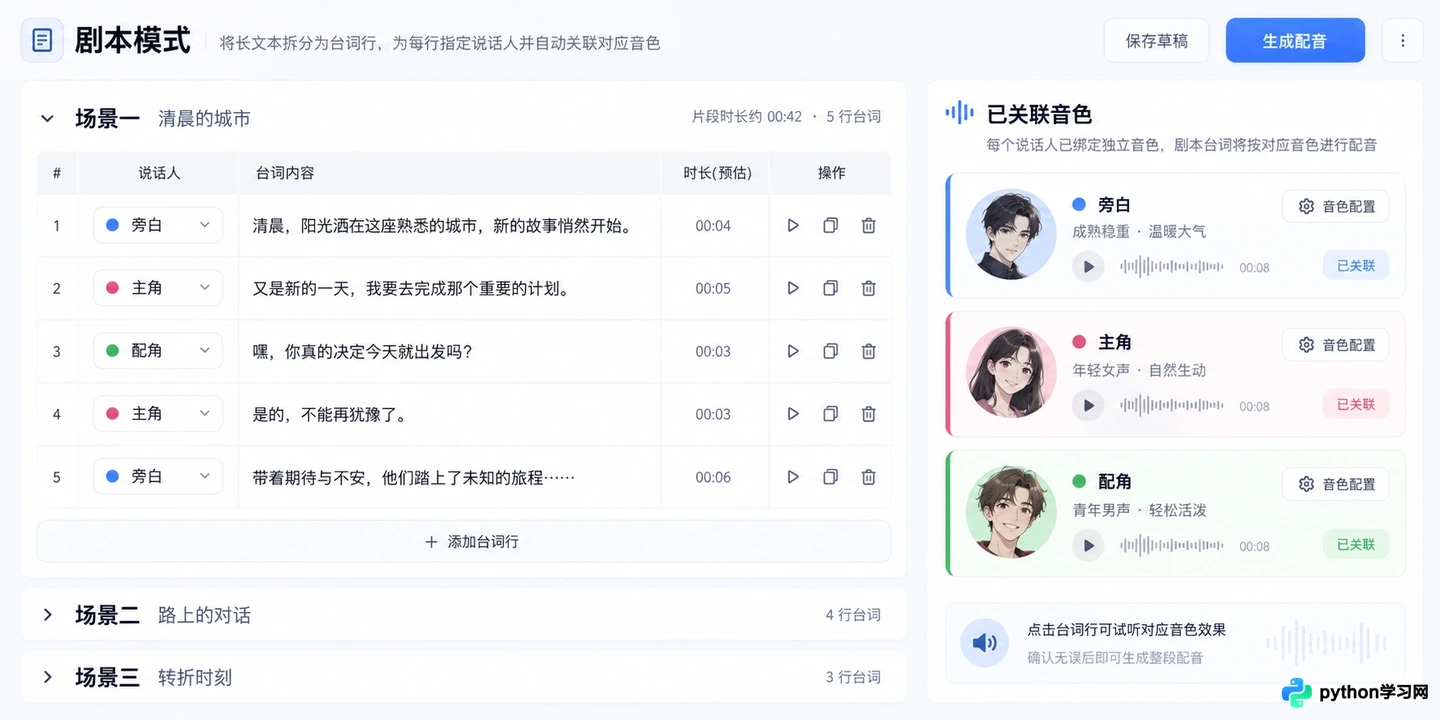Duplicate row 2 line 又是新的一天
The height and width of the screenshot is (720, 1440).
pyautogui.click(x=830, y=288)
